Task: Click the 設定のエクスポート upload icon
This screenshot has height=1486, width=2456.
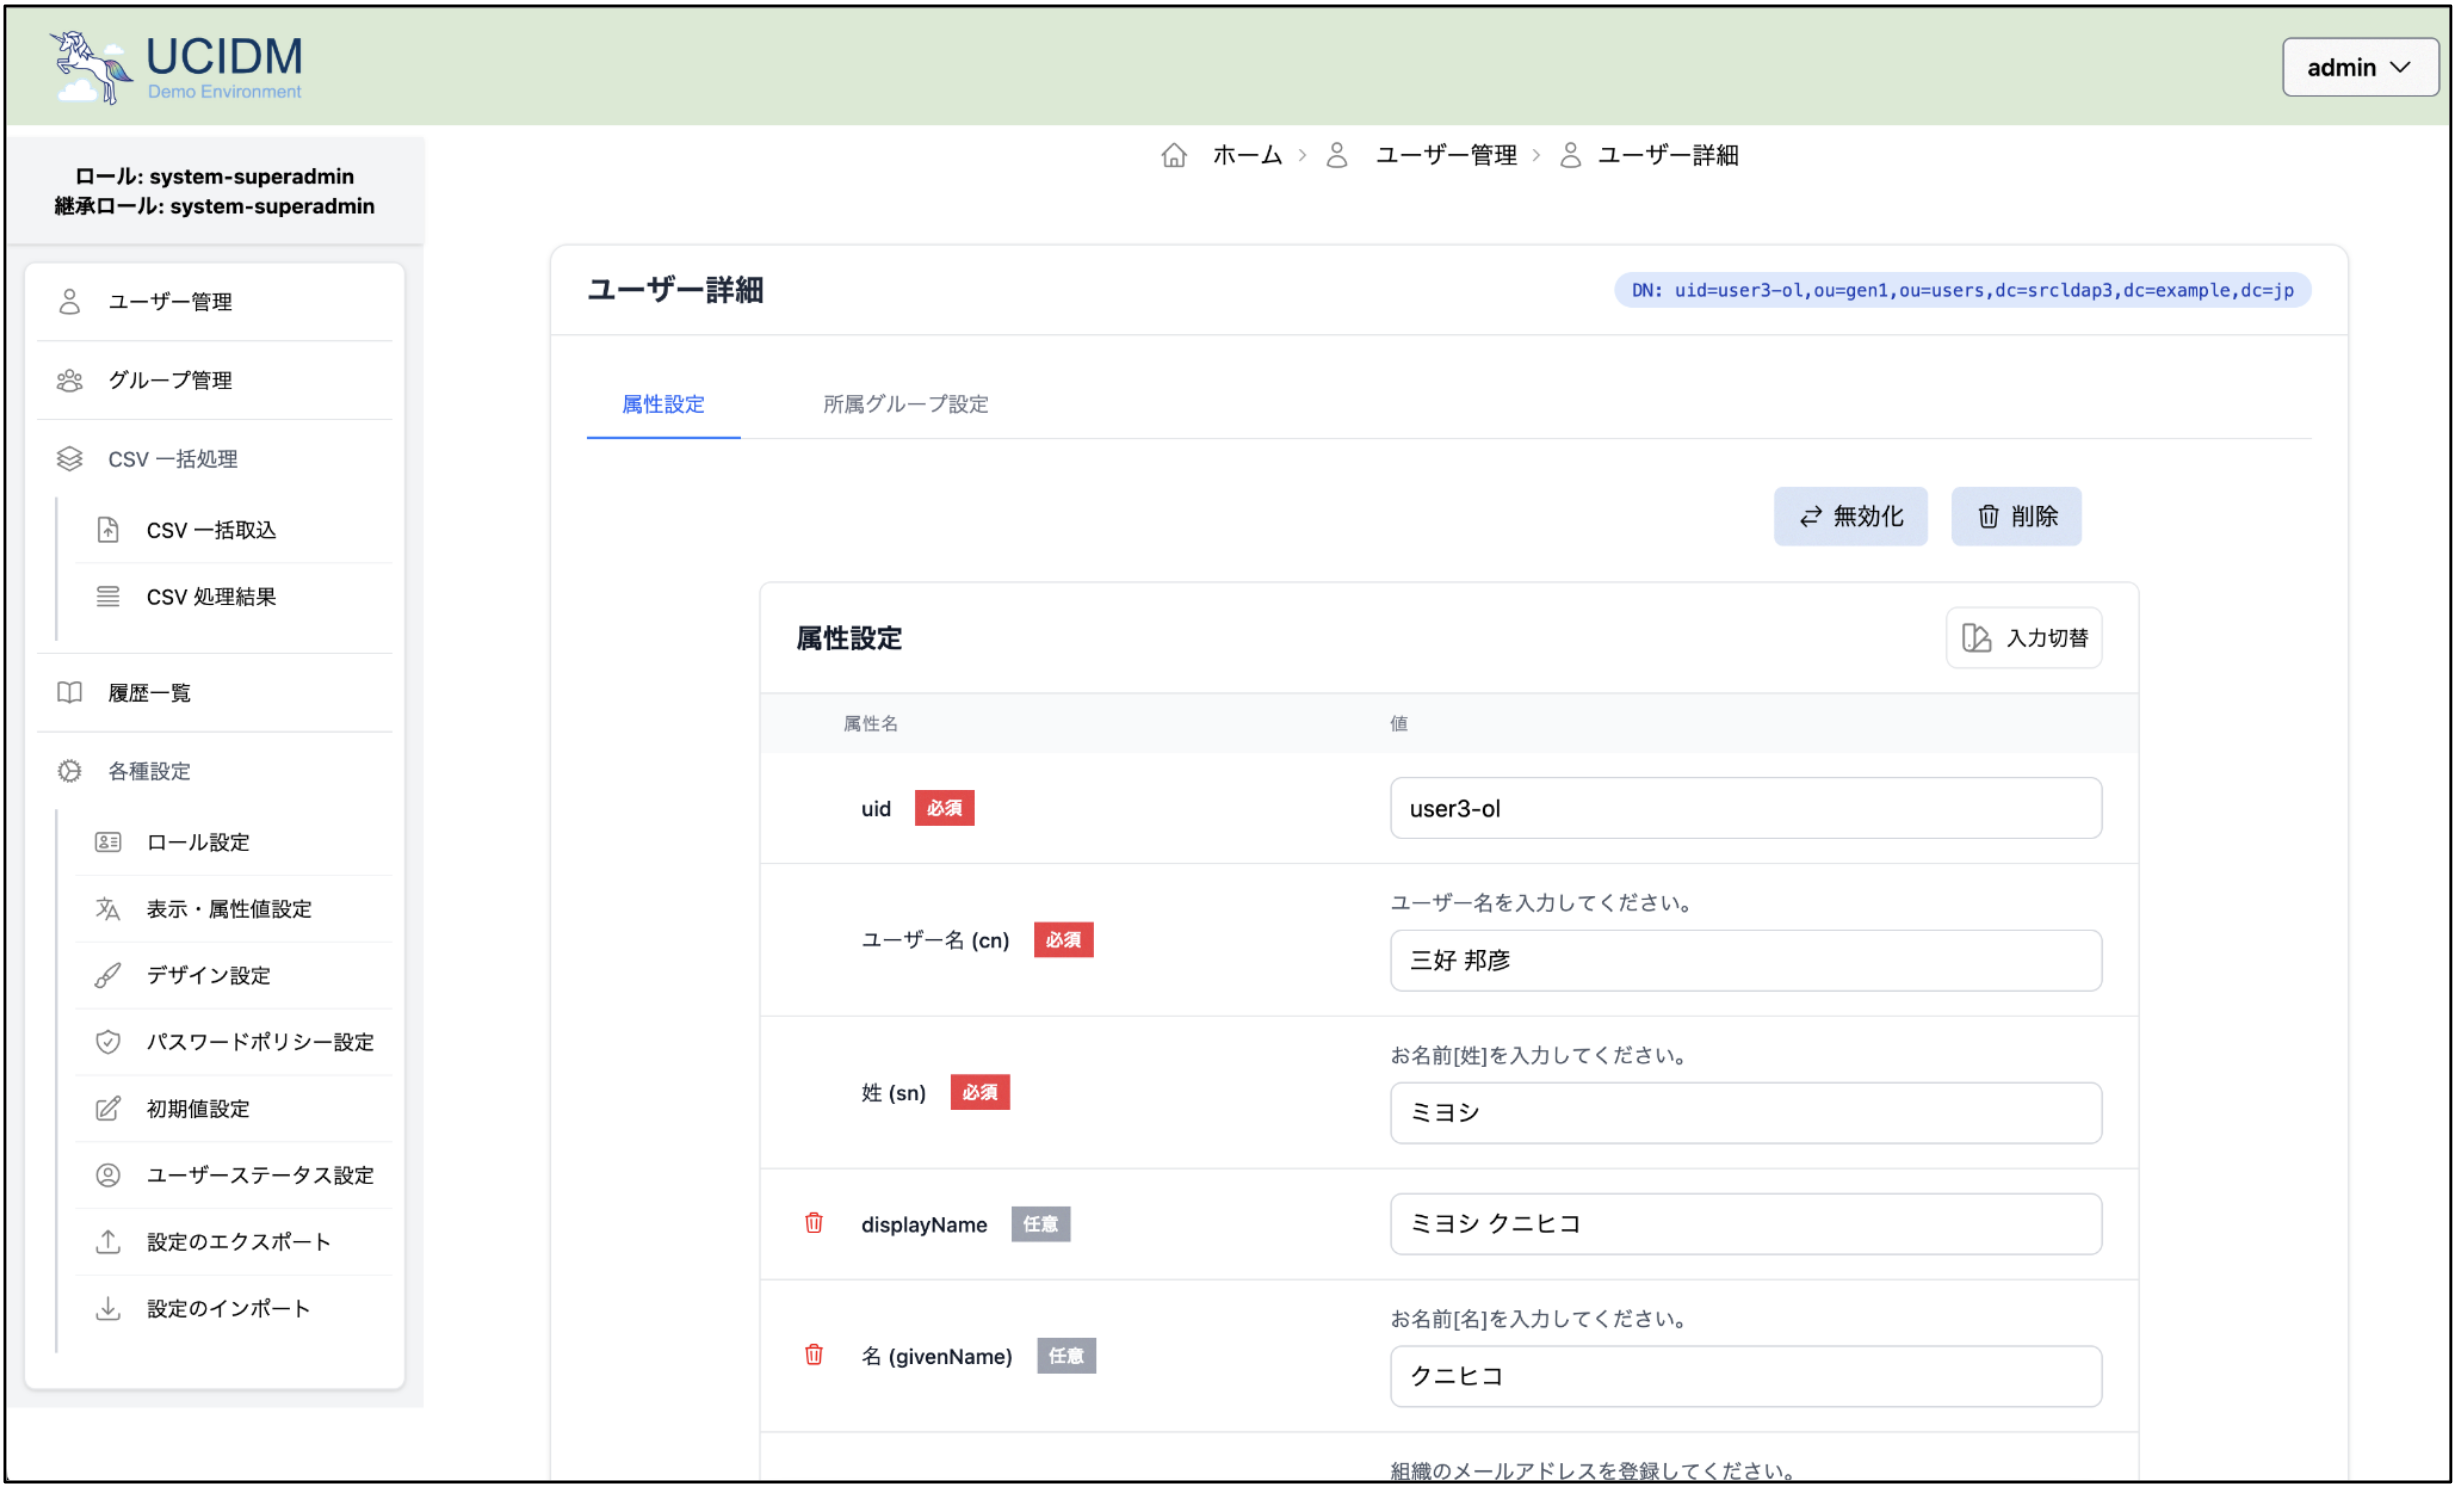Action: (x=108, y=1242)
